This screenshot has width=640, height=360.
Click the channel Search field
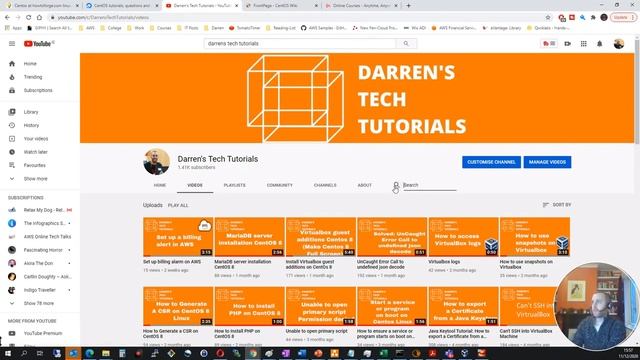click(429, 185)
